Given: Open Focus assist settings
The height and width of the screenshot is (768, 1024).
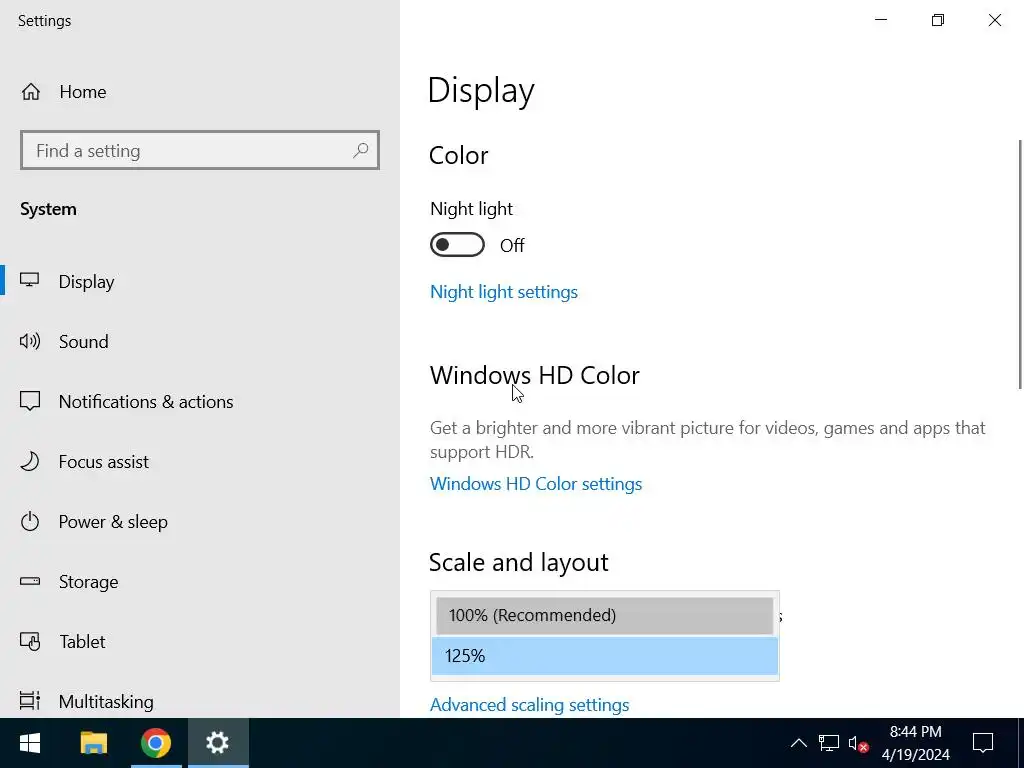Looking at the screenshot, I should [200, 462].
